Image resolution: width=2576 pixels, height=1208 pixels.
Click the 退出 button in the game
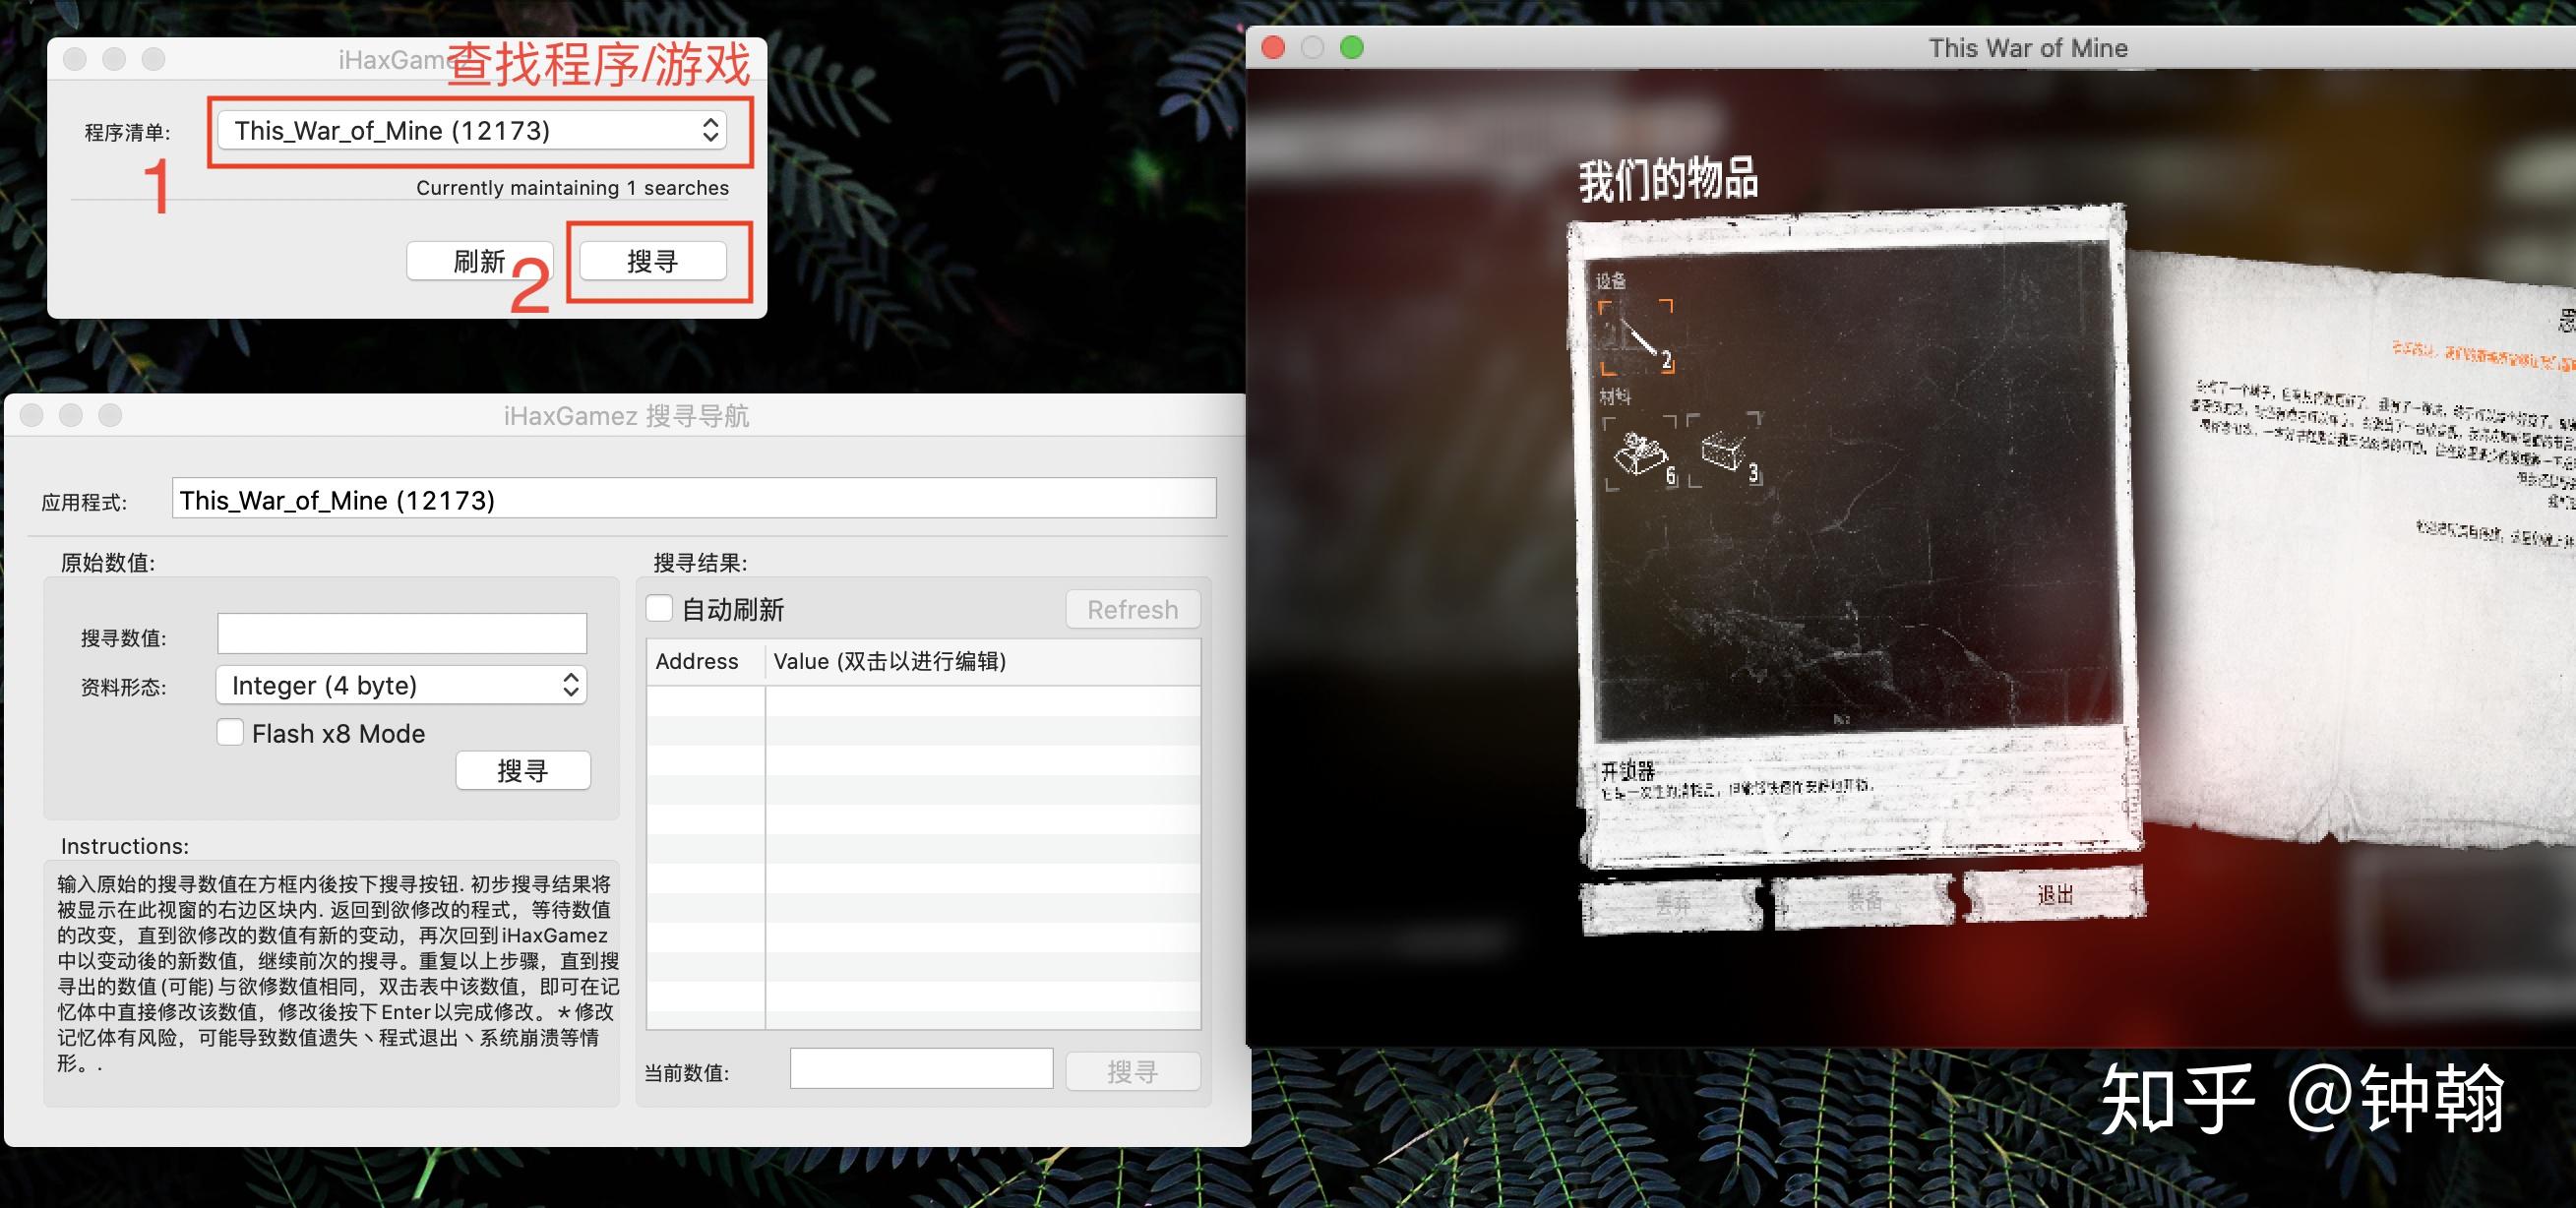click(2055, 894)
